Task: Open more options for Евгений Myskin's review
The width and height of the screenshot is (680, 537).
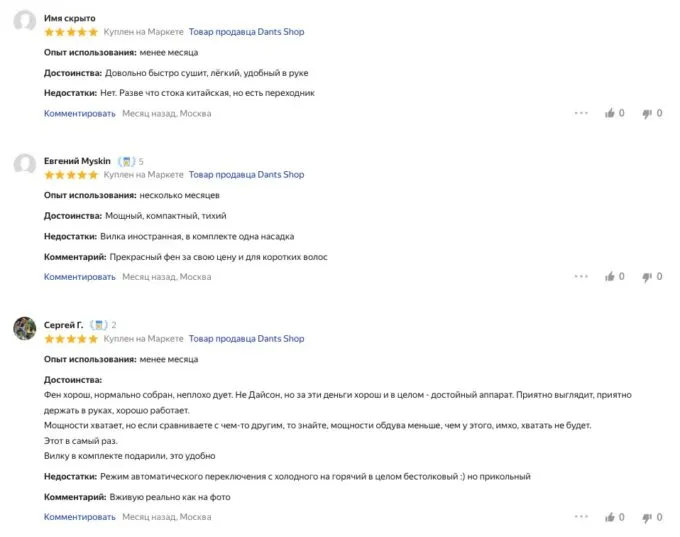Action: coord(581,277)
